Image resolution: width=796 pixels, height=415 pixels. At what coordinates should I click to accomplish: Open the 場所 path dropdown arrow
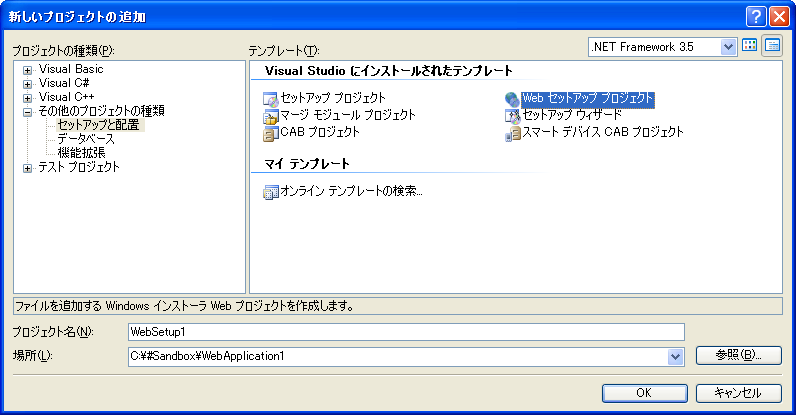point(675,357)
